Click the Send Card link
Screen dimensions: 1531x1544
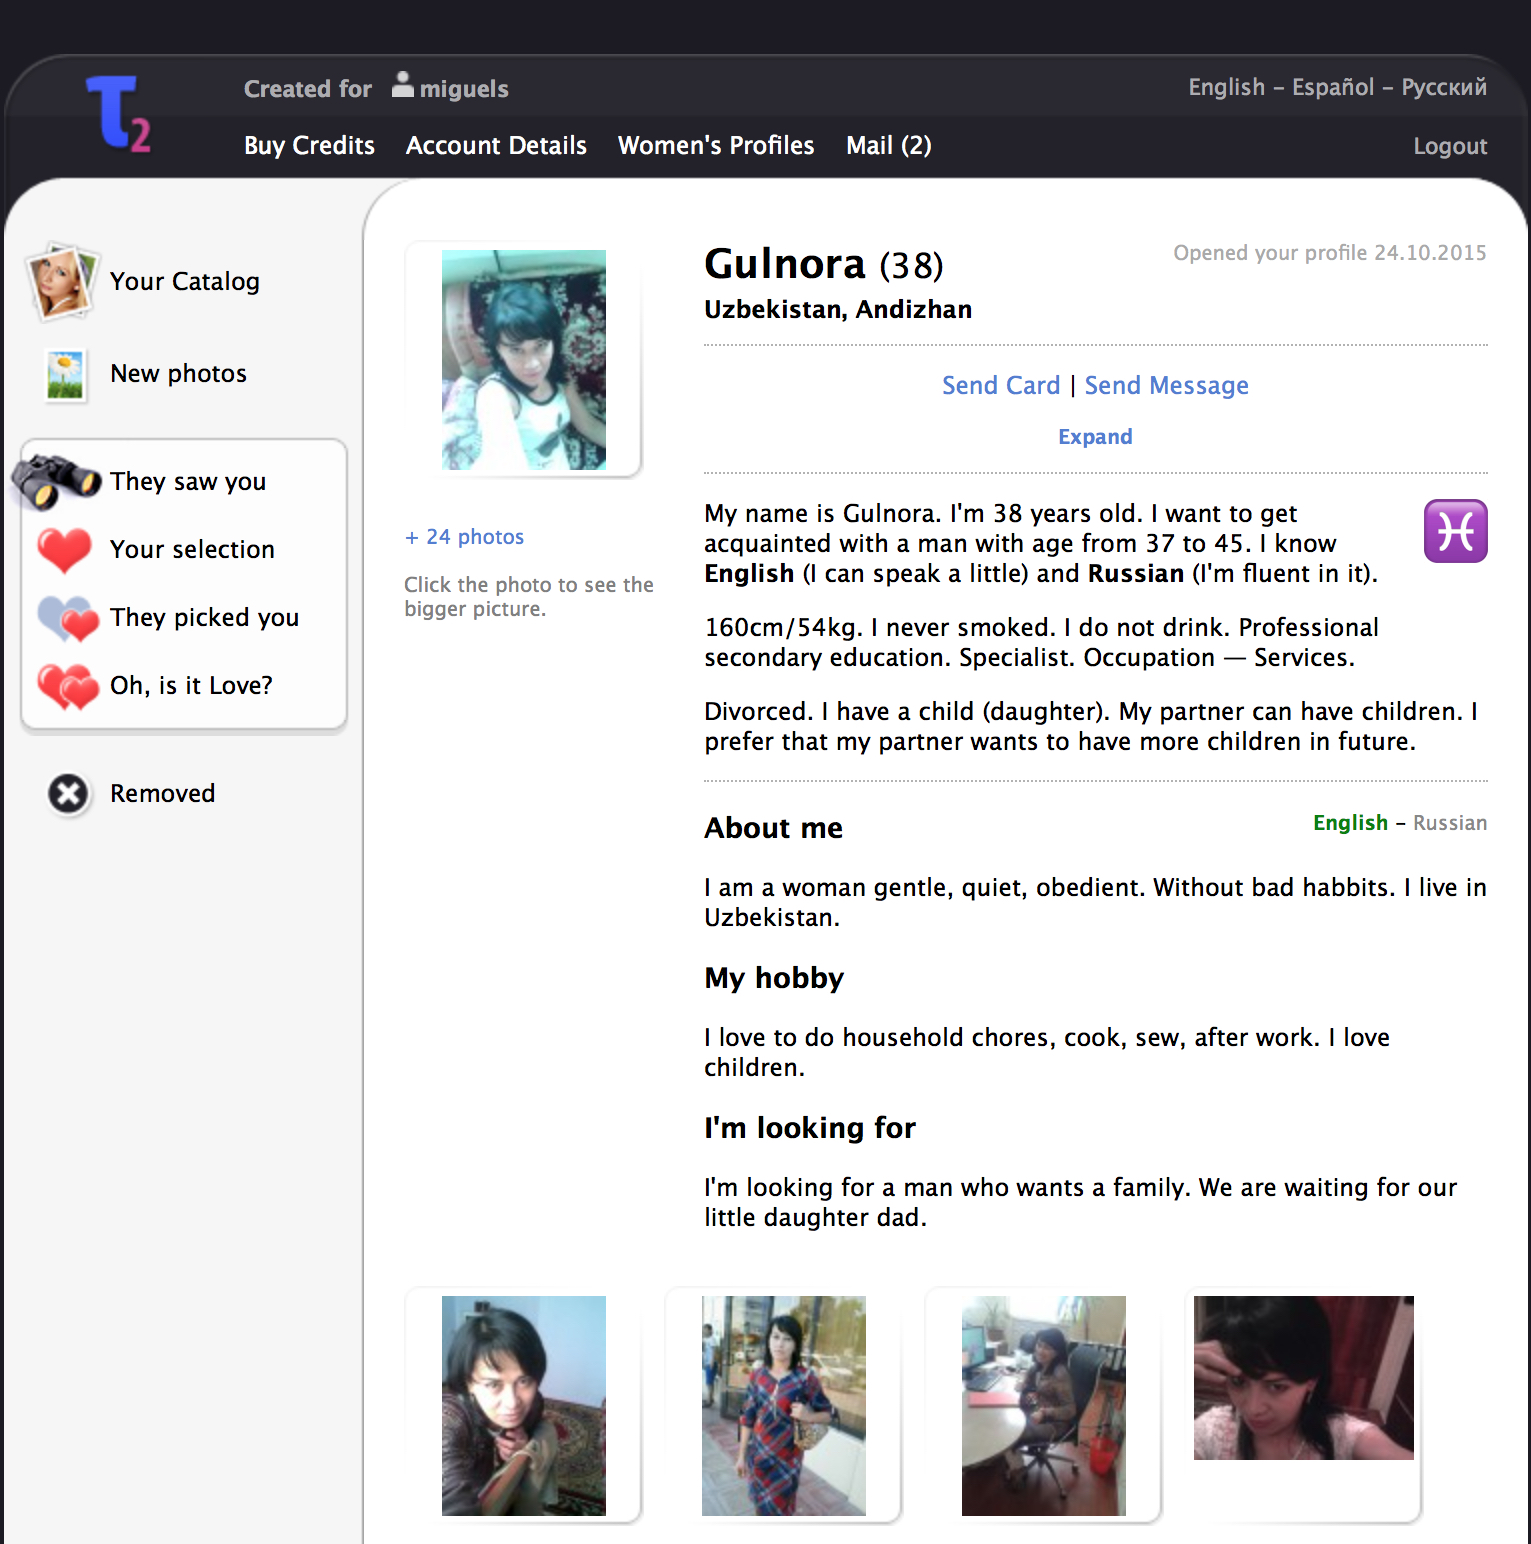click(x=1000, y=386)
